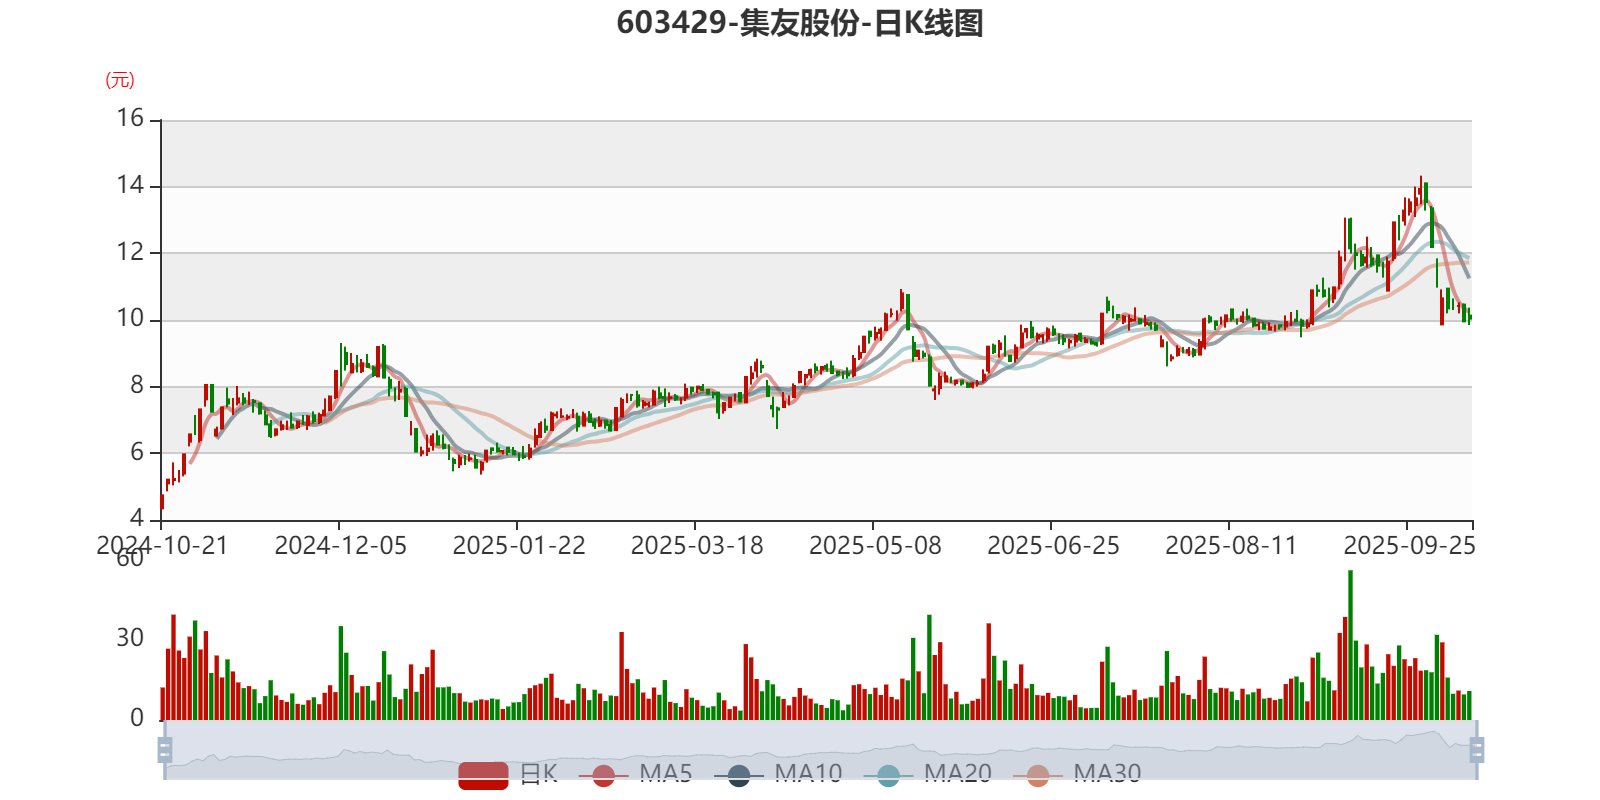This screenshot has width=1600, height=800.
Task: Click the (元) unit label
Action: [120, 80]
